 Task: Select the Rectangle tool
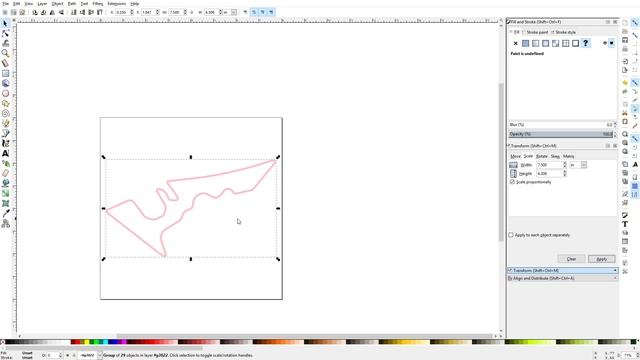[x=5, y=73]
